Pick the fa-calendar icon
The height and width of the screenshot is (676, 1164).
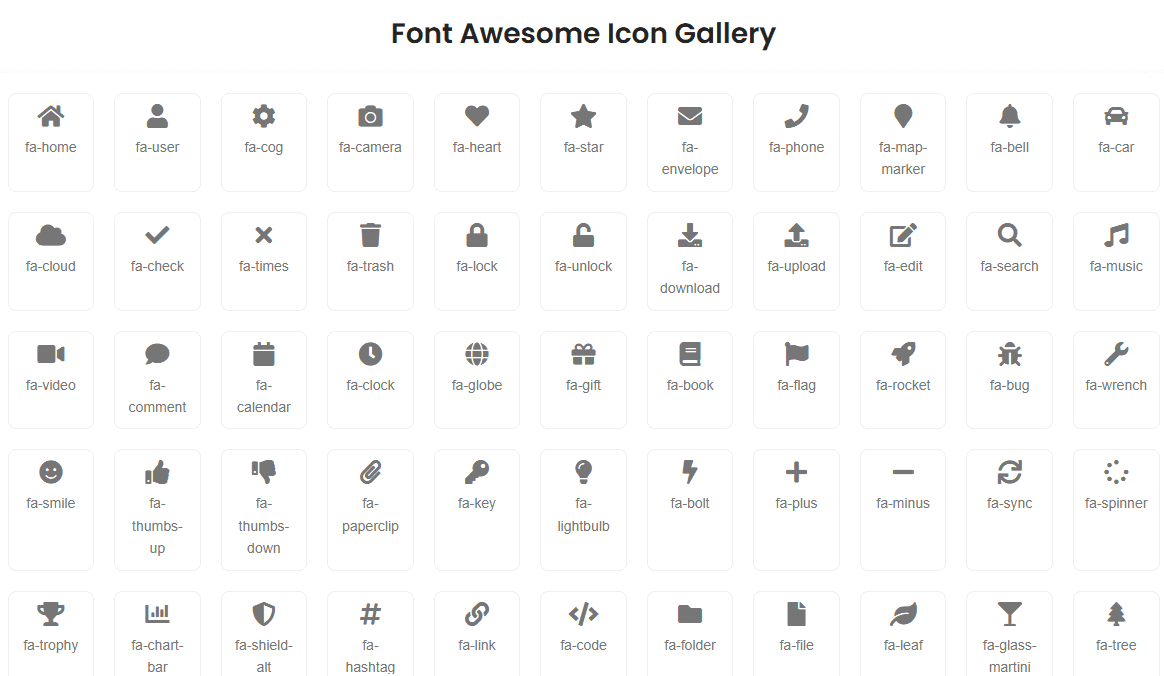coord(264,354)
